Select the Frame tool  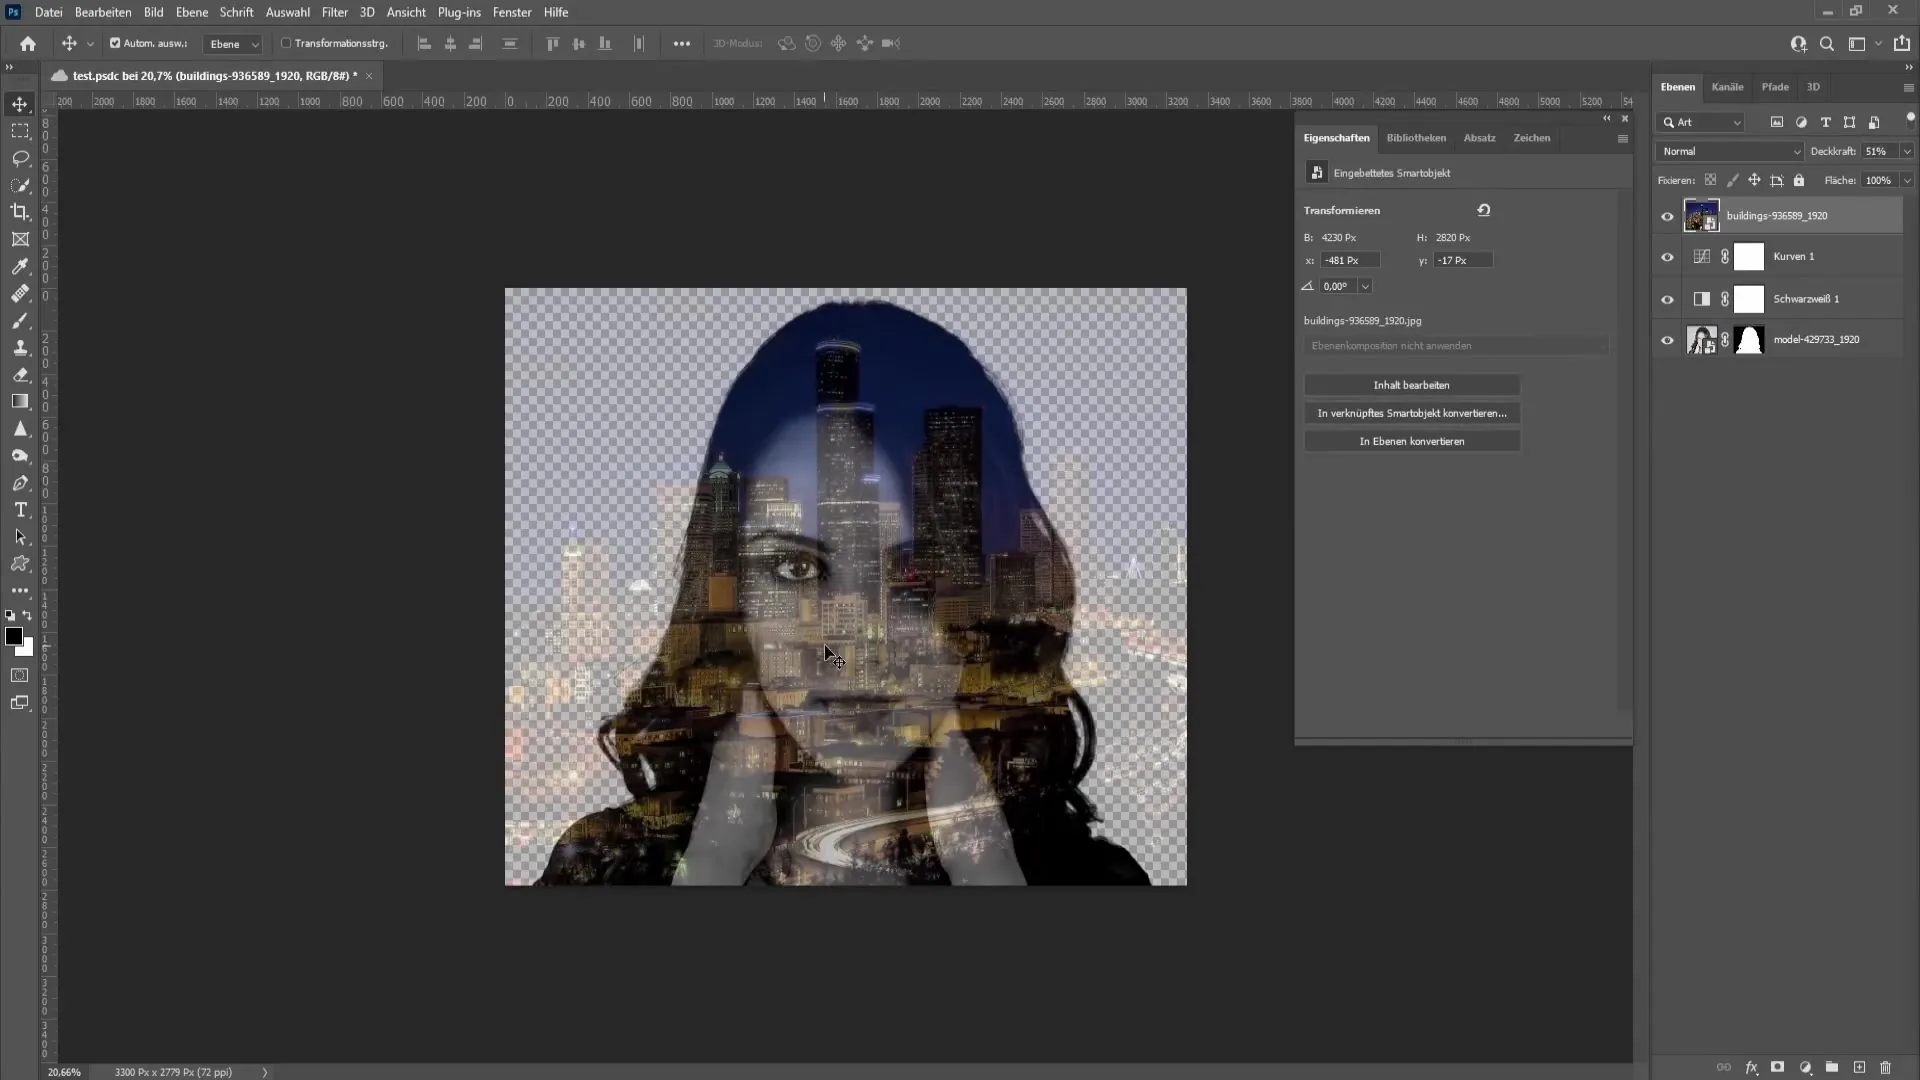pyautogui.click(x=20, y=239)
